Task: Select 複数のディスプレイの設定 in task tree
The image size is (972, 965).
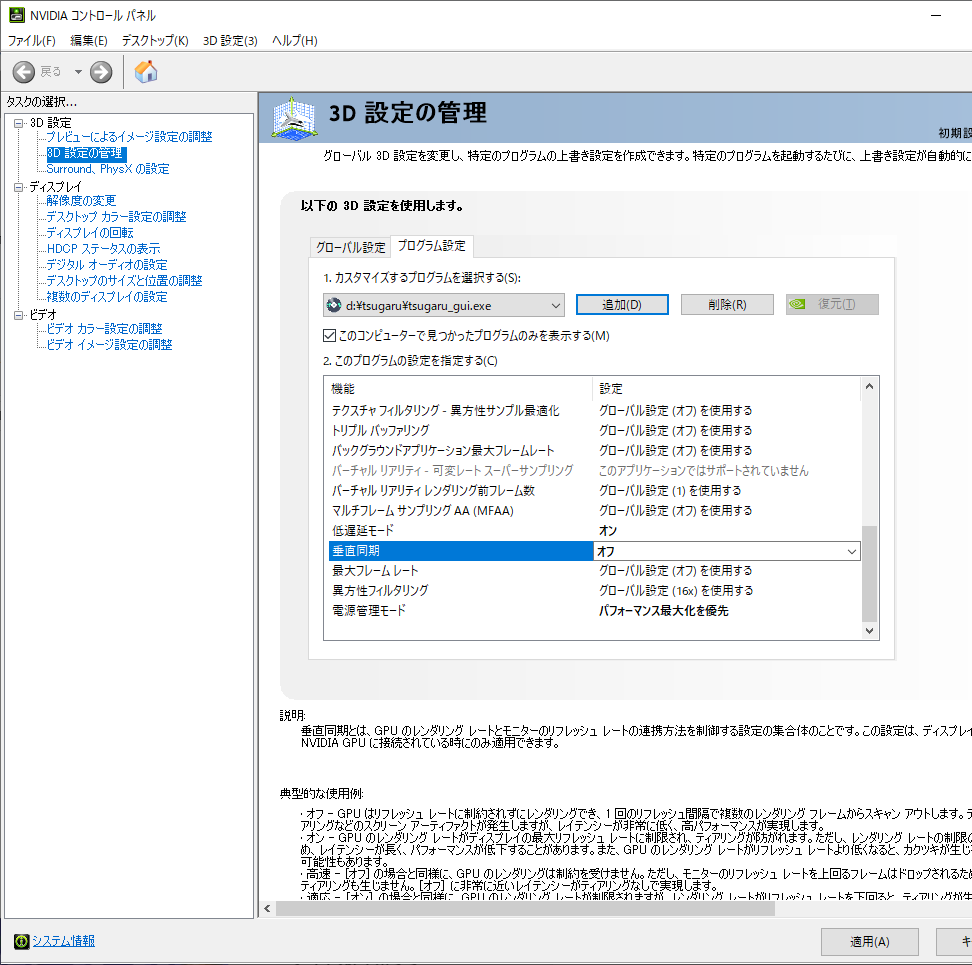Action: coord(107,297)
